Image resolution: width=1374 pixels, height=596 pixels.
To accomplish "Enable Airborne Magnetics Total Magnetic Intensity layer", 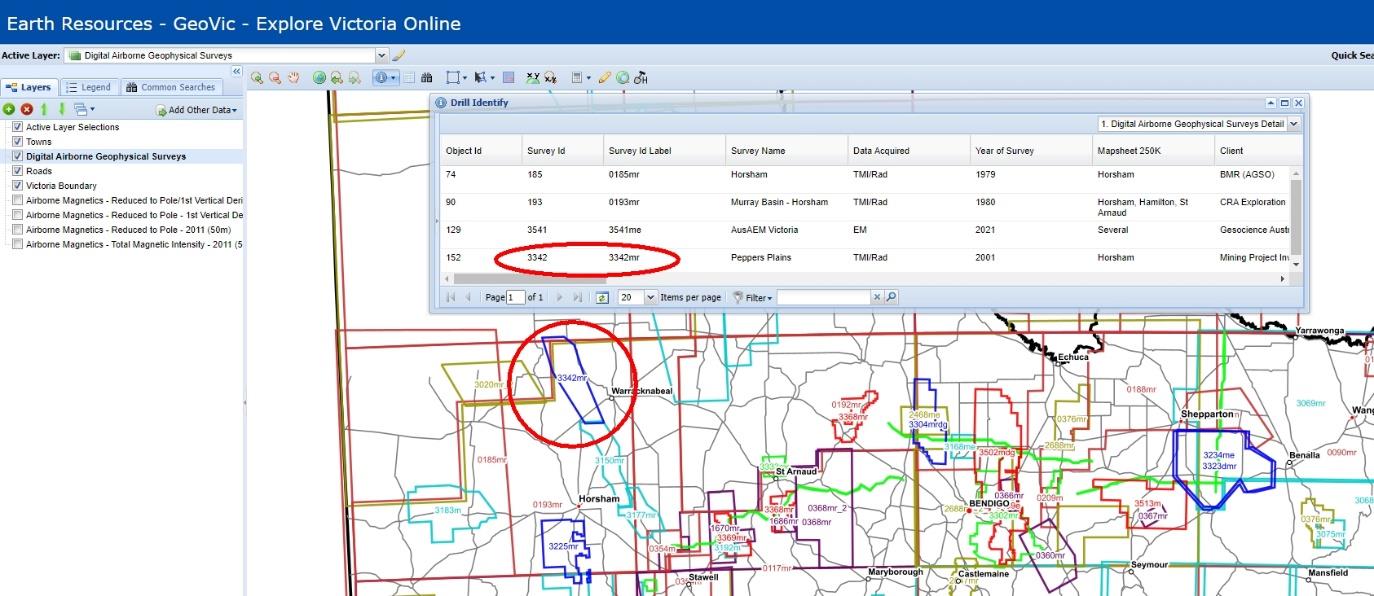I will tap(17, 244).
